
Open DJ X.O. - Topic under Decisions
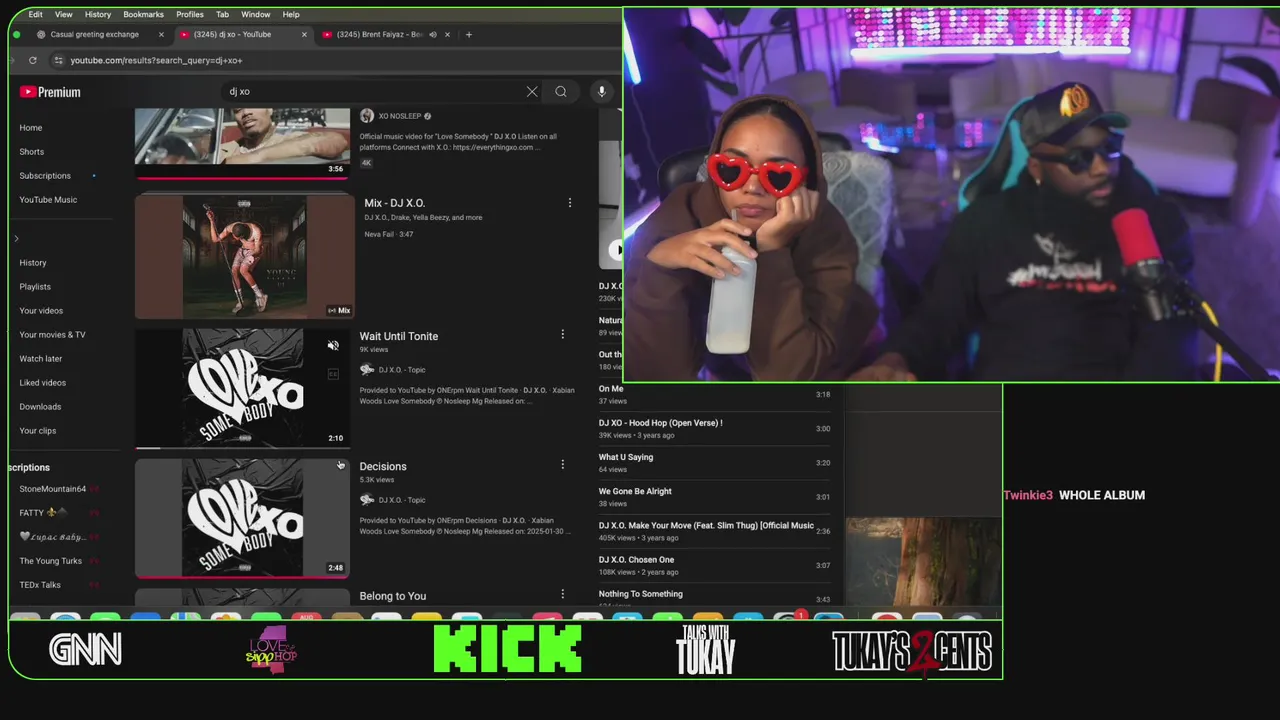coord(402,500)
